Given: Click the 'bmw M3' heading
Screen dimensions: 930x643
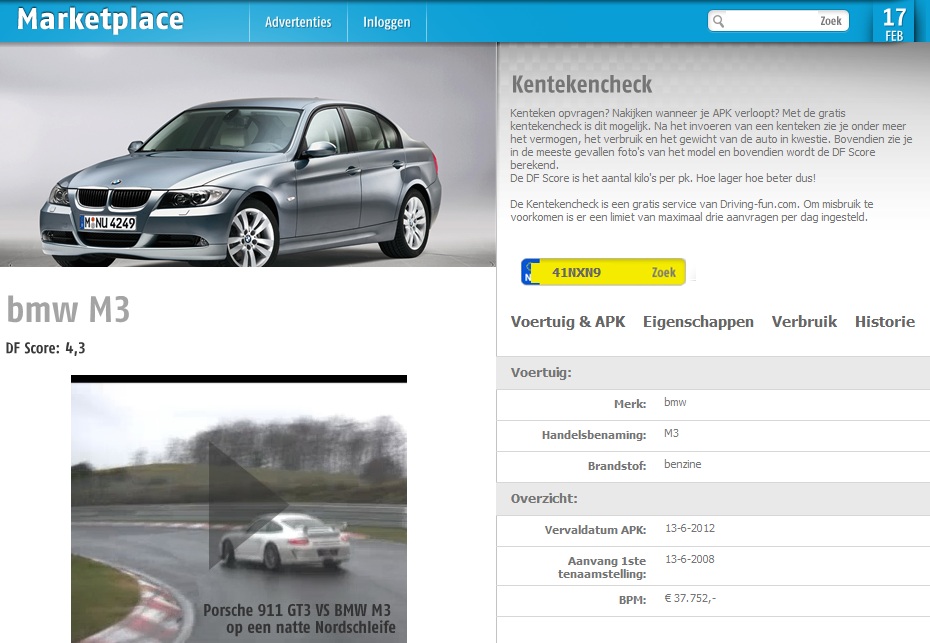Looking at the screenshot, I should tap(68, 309).
